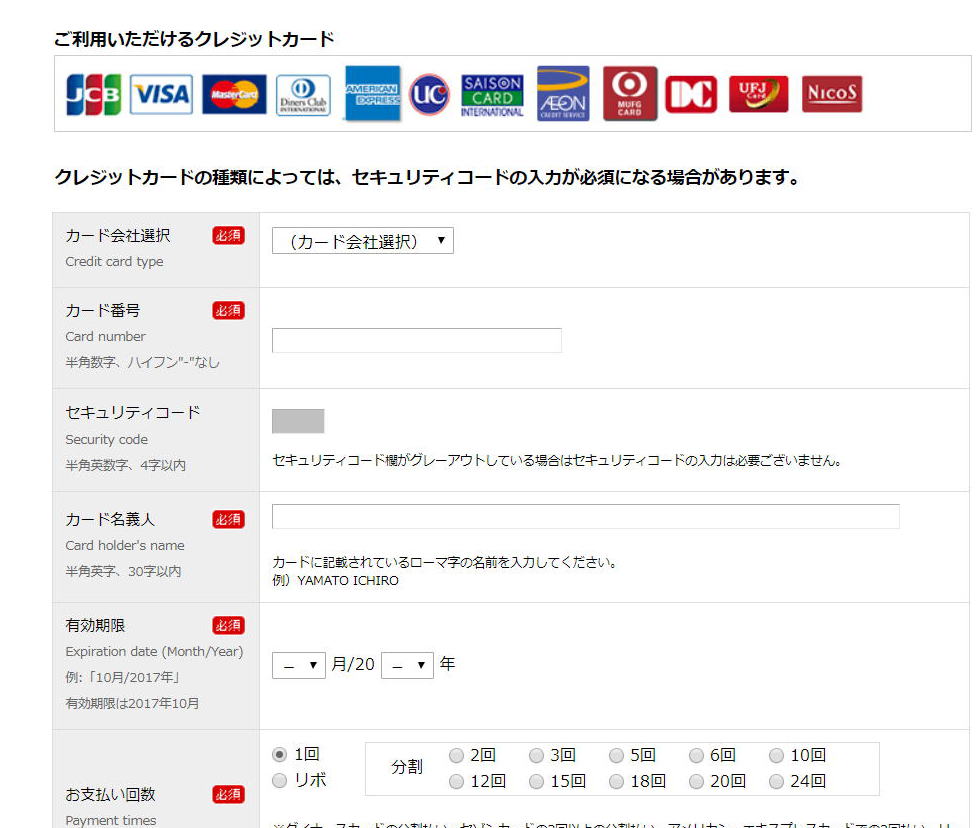This screenshot has width=976, height=828.
Task: Select the 2回 installment option
Action: [456, 755]
